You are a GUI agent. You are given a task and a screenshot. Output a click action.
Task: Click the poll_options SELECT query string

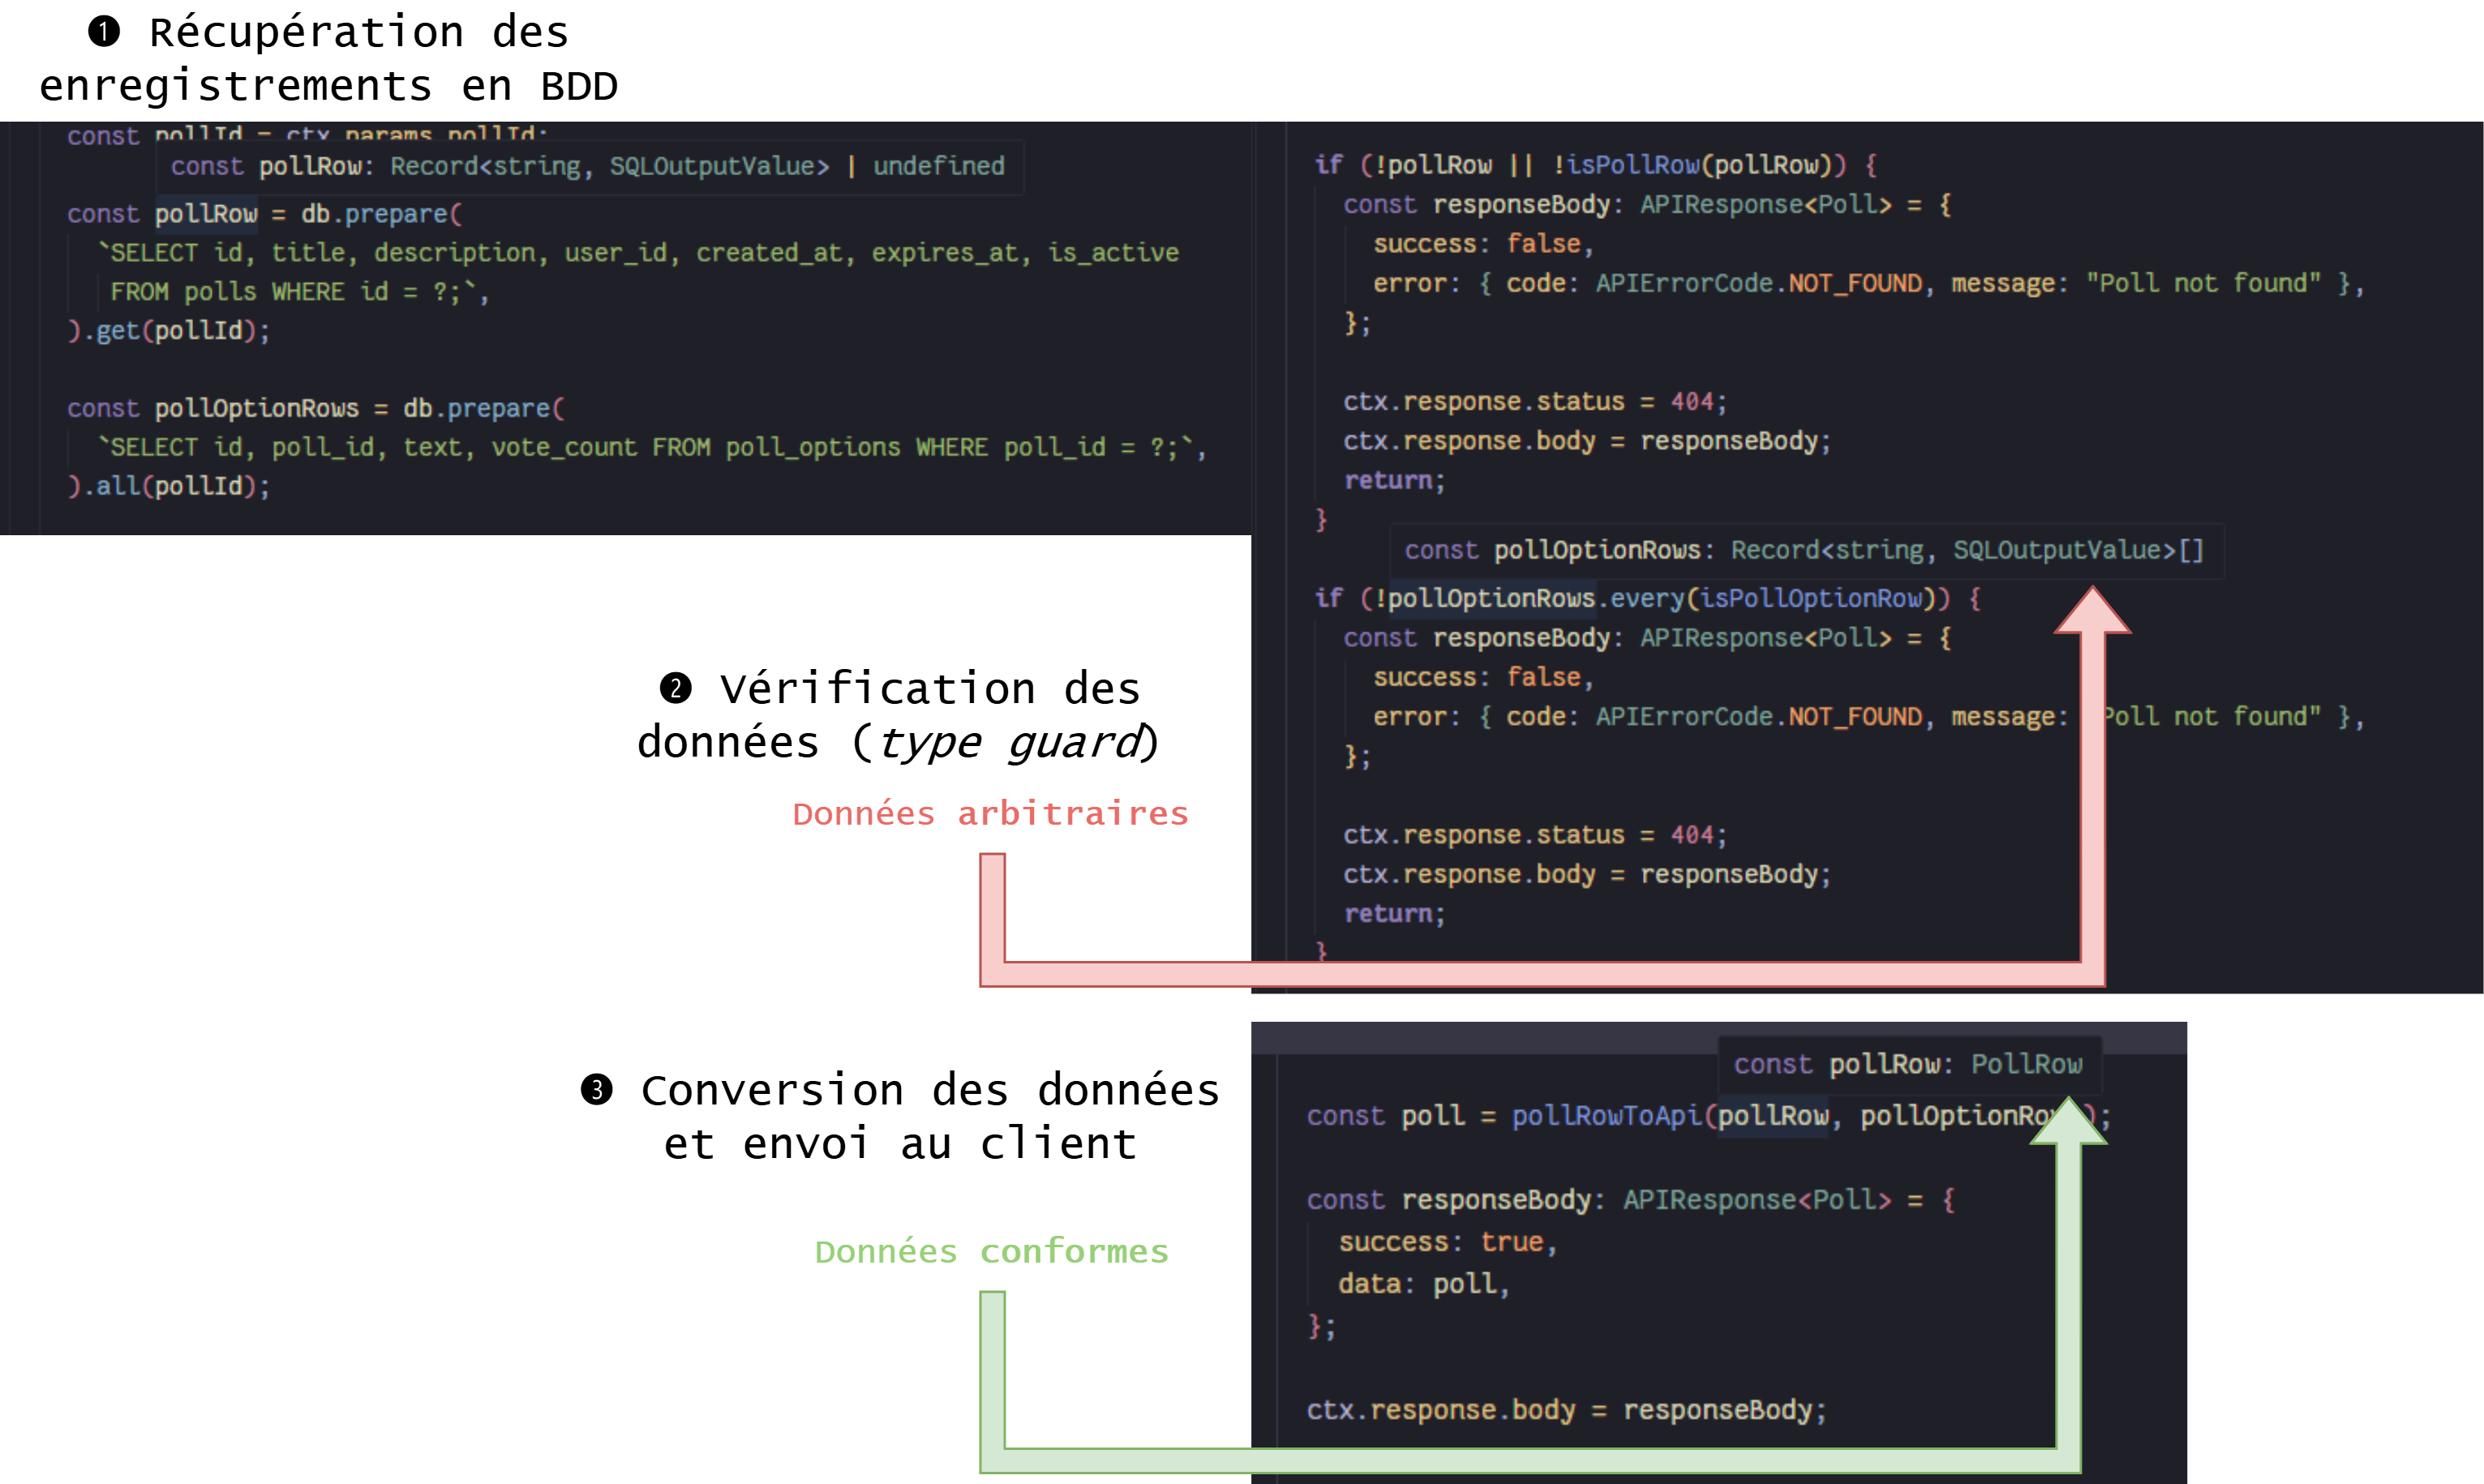[650, 448]
